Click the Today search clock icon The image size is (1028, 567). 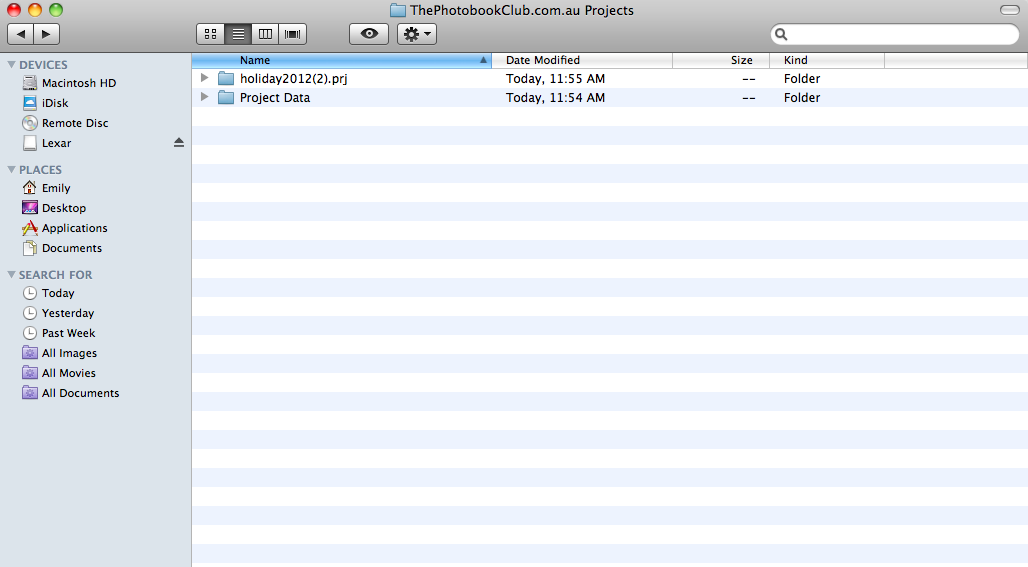click(x=30, y=293)
